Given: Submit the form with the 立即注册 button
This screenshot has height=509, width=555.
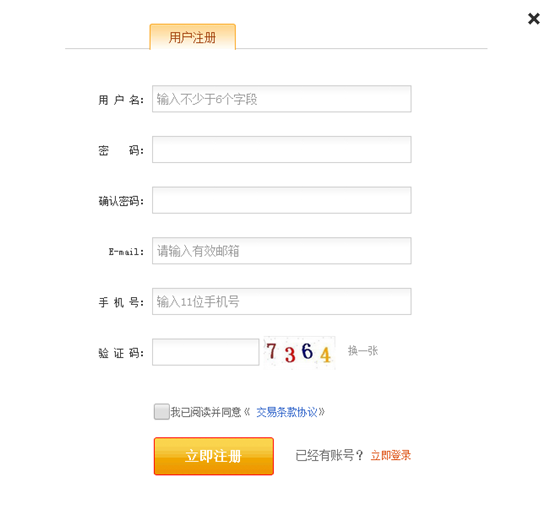Looking at the screenshot, I should [x=214, y=456].
